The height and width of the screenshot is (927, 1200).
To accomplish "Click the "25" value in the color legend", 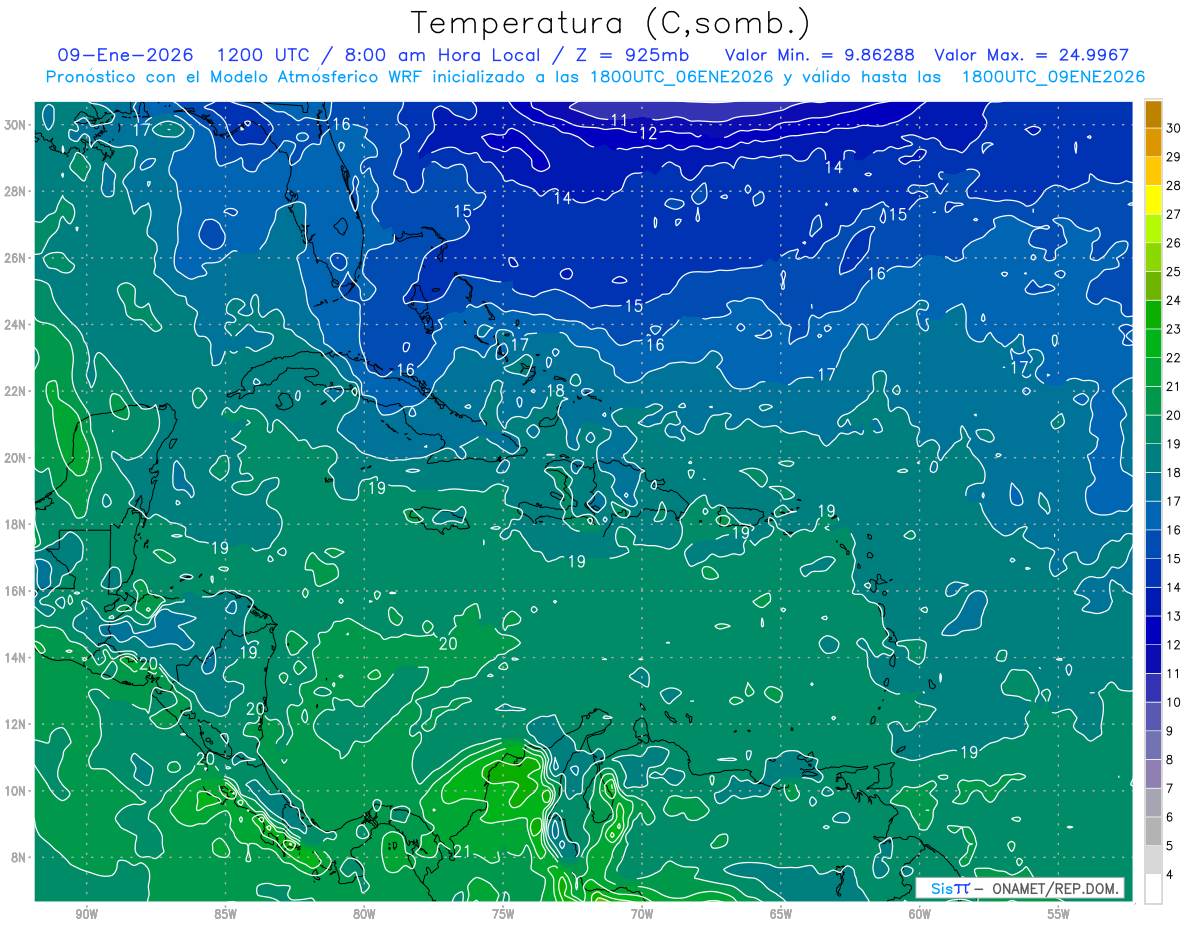I will pyautogui.click(x=1173, y=272).
